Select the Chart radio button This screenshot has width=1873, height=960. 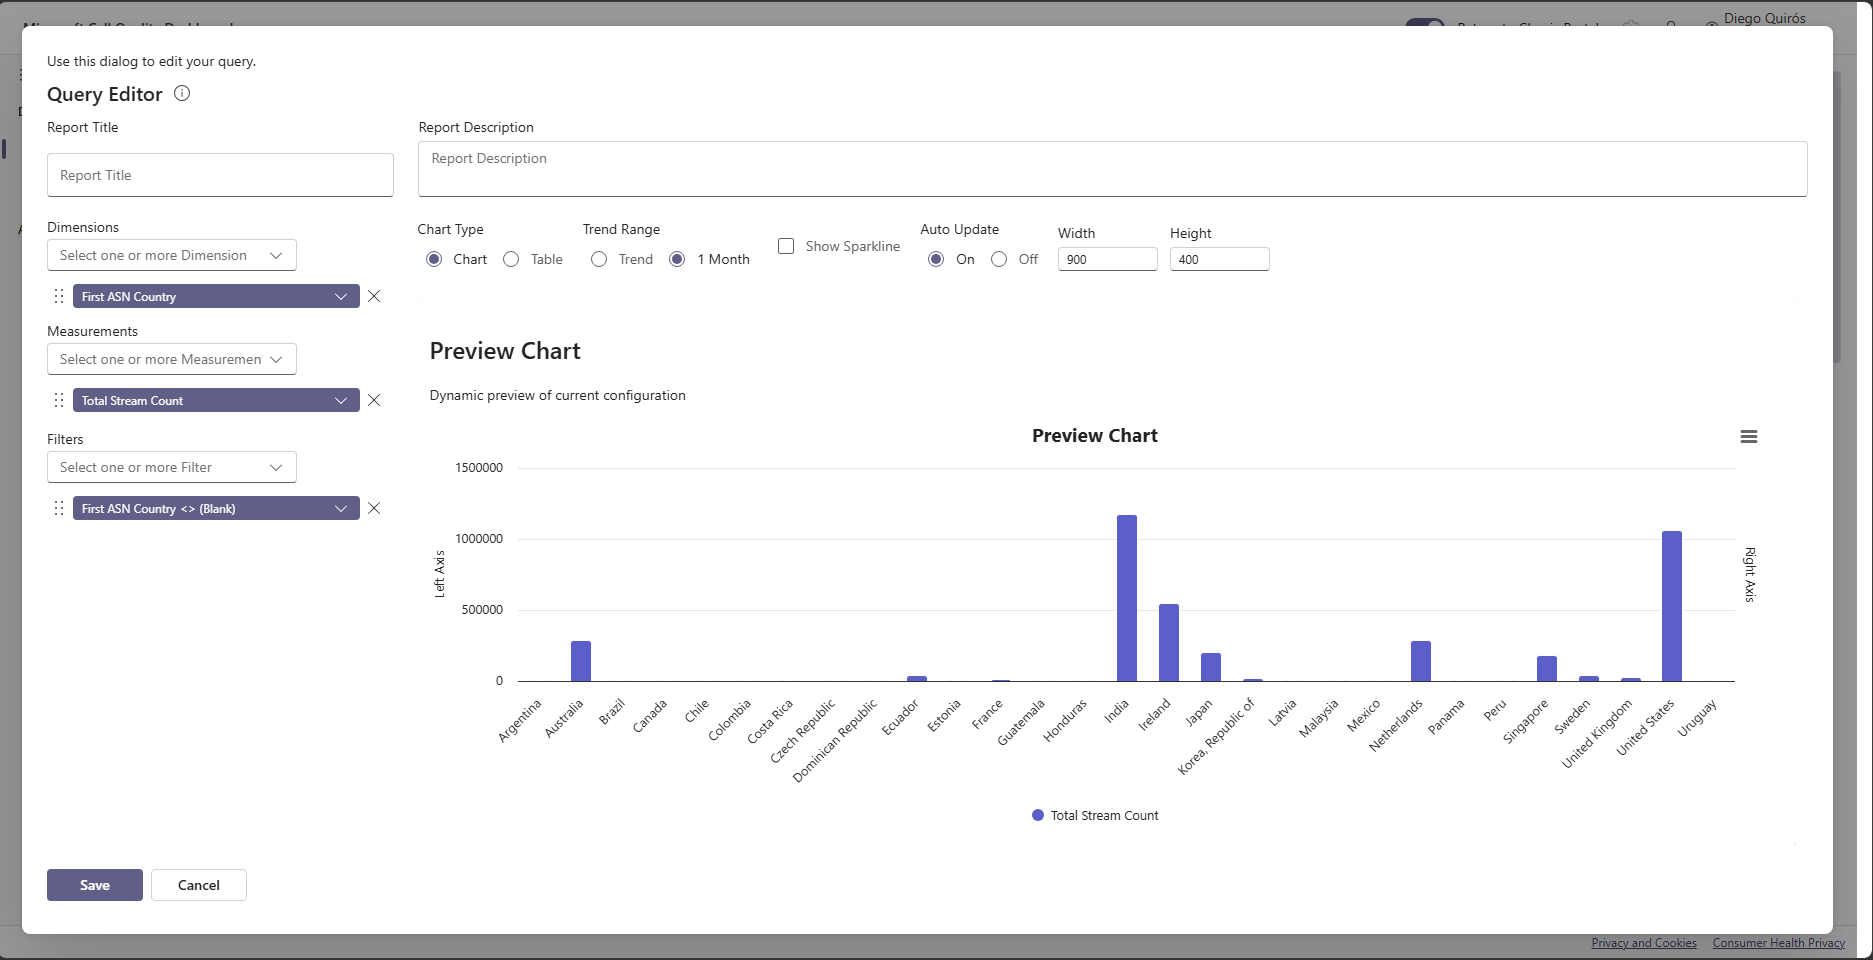pyautogui.click(x=434, y=259)
